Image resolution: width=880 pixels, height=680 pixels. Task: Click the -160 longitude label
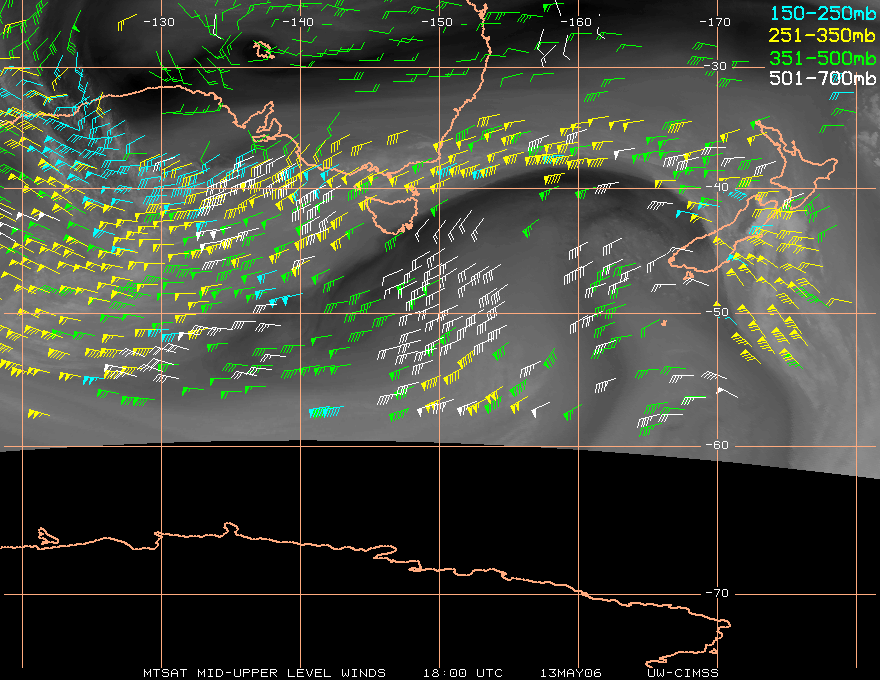point(576,22)
